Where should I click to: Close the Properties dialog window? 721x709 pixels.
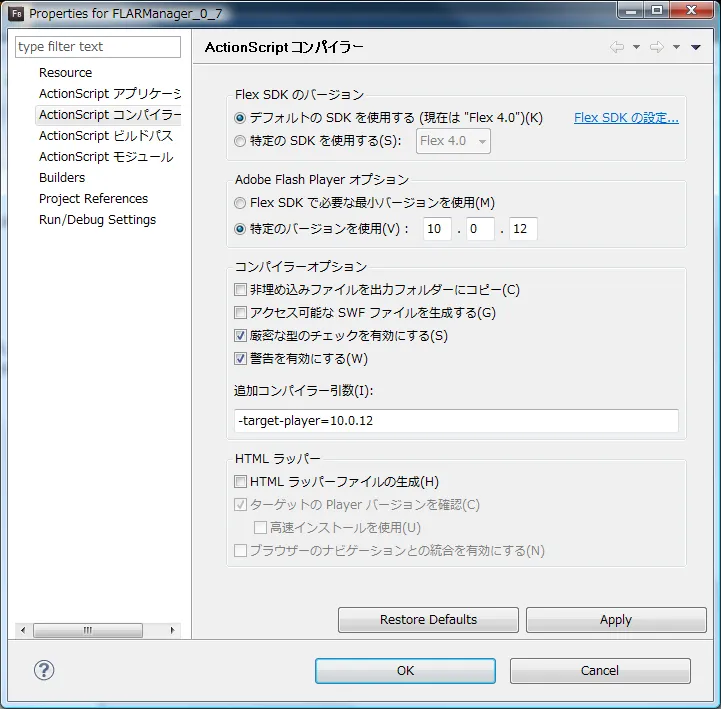coord(691,11)
